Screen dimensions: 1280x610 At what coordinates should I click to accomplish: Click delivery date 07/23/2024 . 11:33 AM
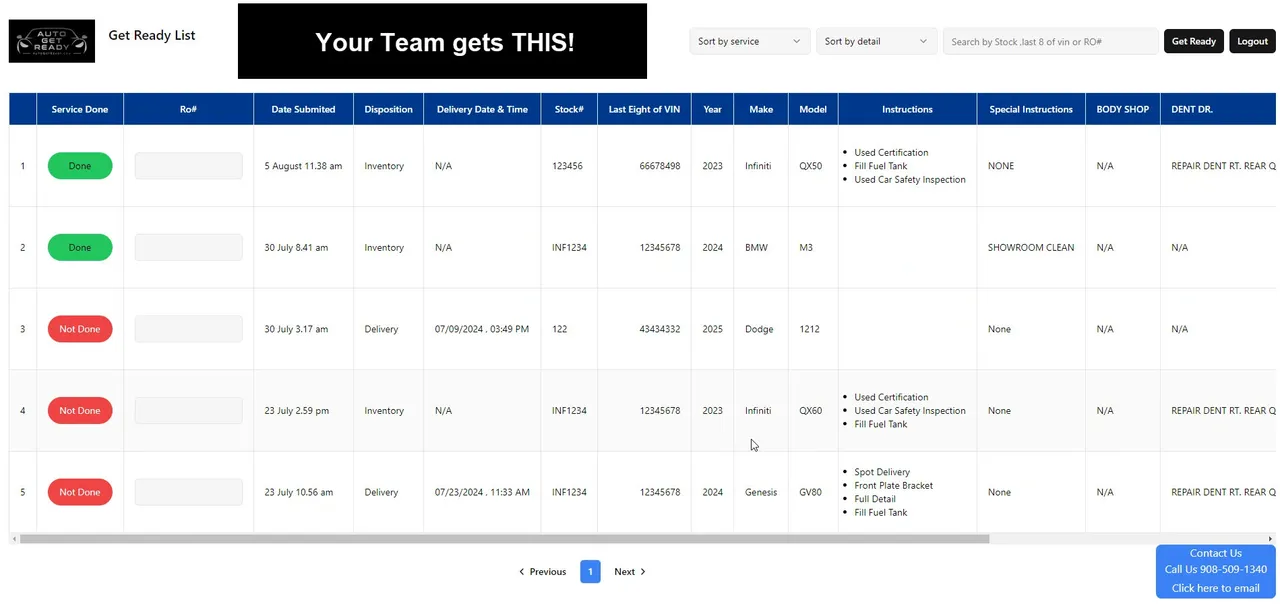482,492
